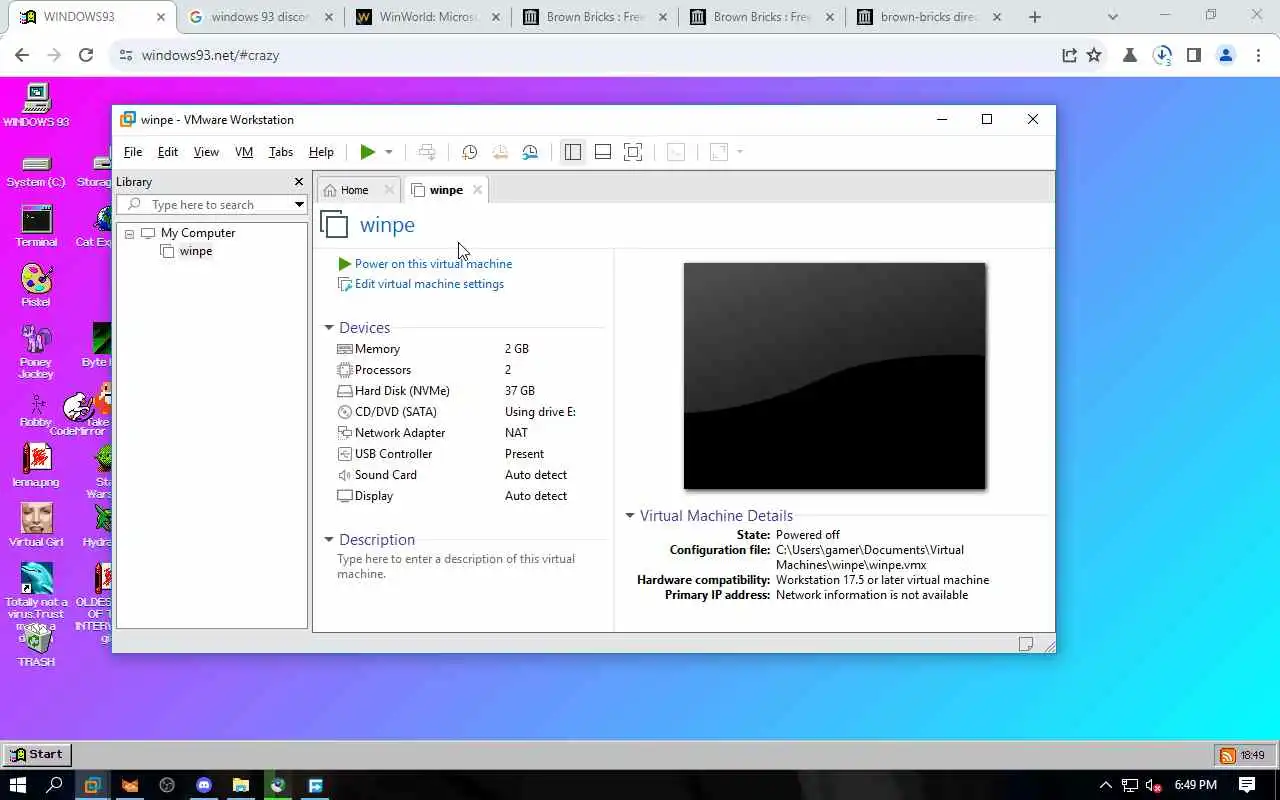
Task: Open the Tabs menu
Action: click(281, 152)
